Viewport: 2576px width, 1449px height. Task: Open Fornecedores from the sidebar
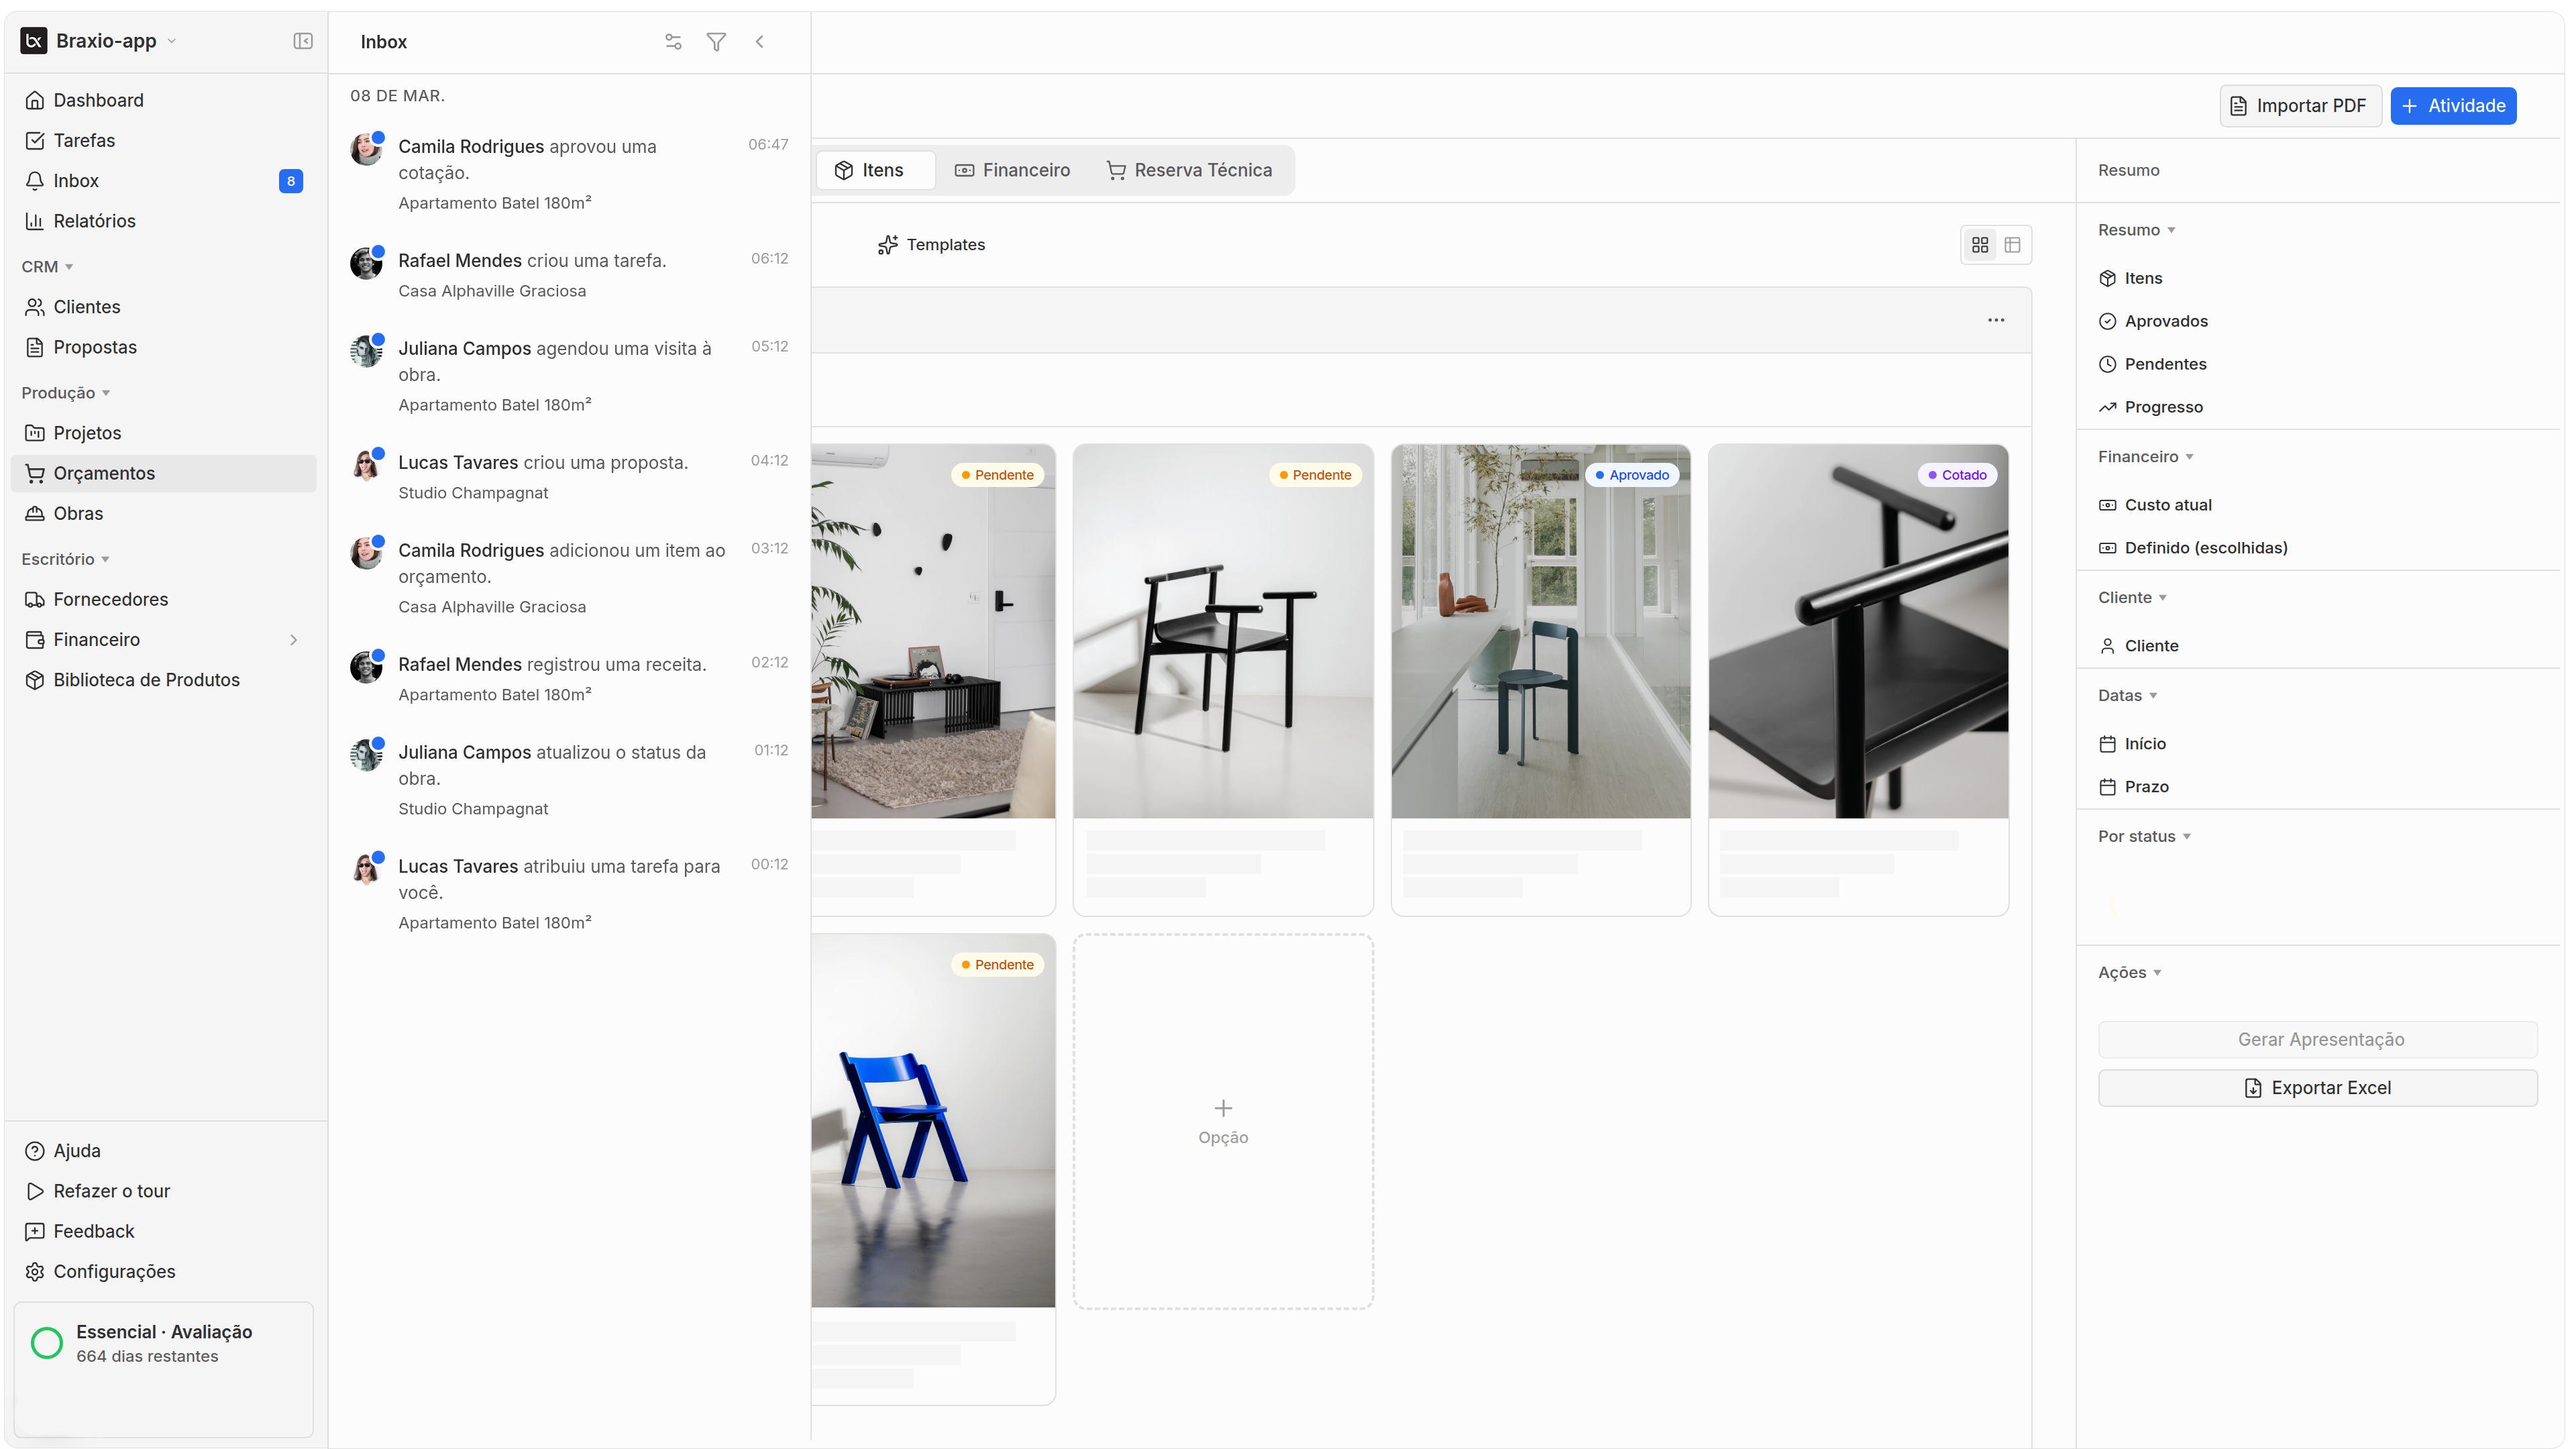pyautogui.click(x=110, y=599)
